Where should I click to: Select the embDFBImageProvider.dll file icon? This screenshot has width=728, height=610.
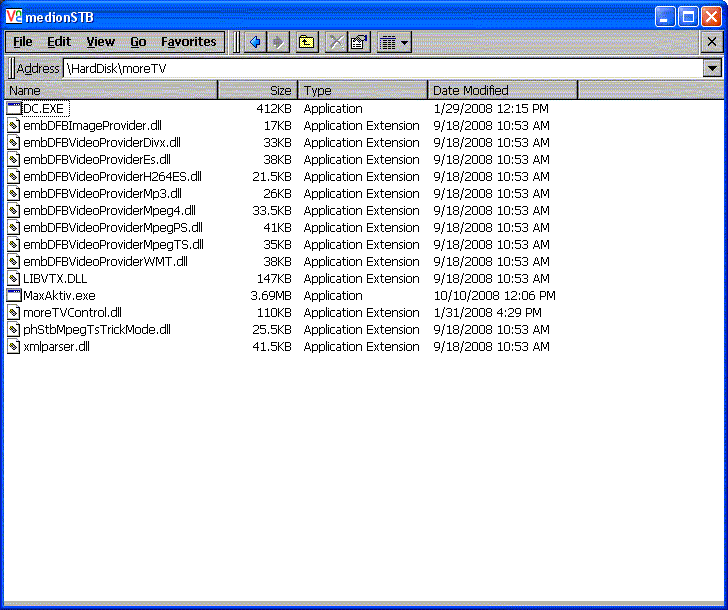pos(14,126)
